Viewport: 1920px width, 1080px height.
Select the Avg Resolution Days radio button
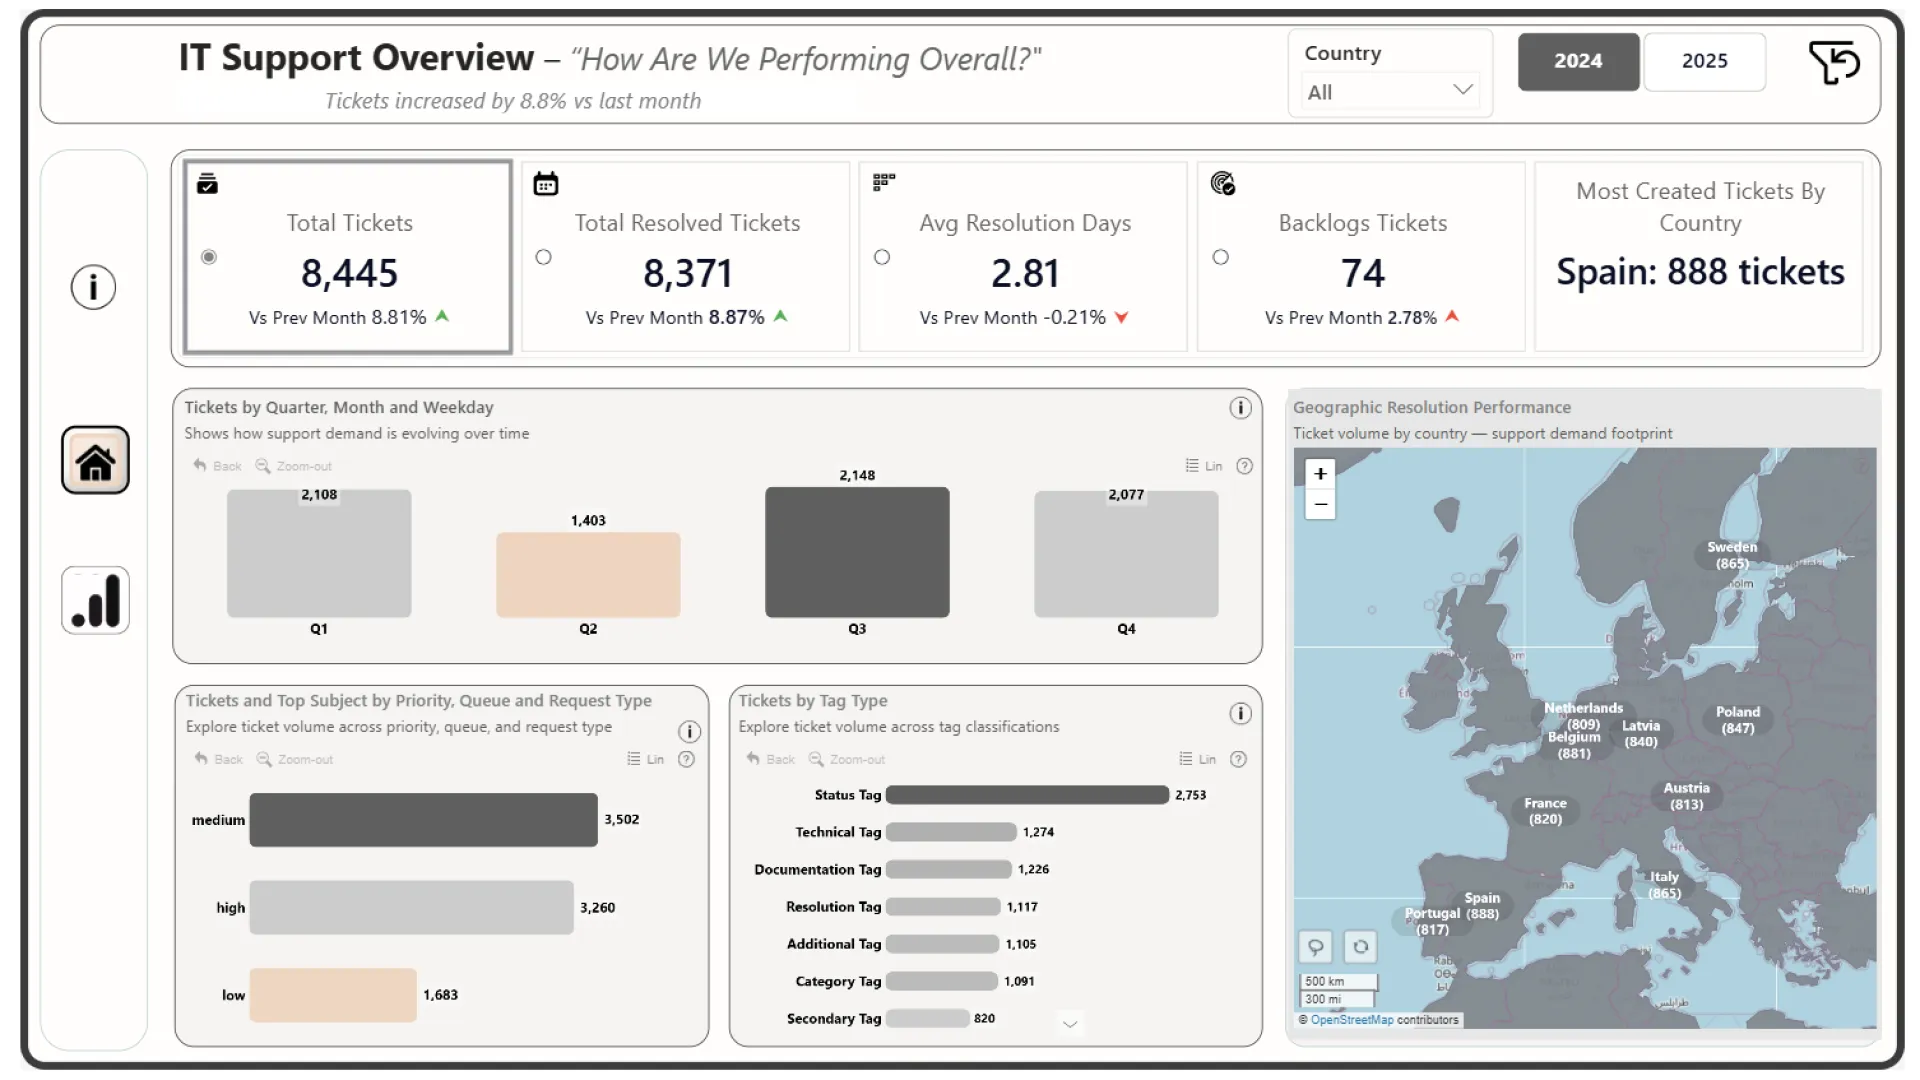[881, 257]
